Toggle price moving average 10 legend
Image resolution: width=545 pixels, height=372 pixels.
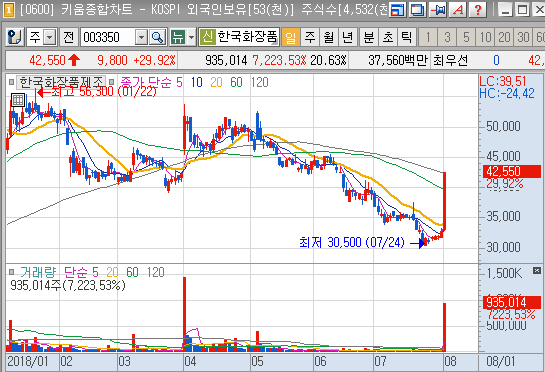(196, 82)
